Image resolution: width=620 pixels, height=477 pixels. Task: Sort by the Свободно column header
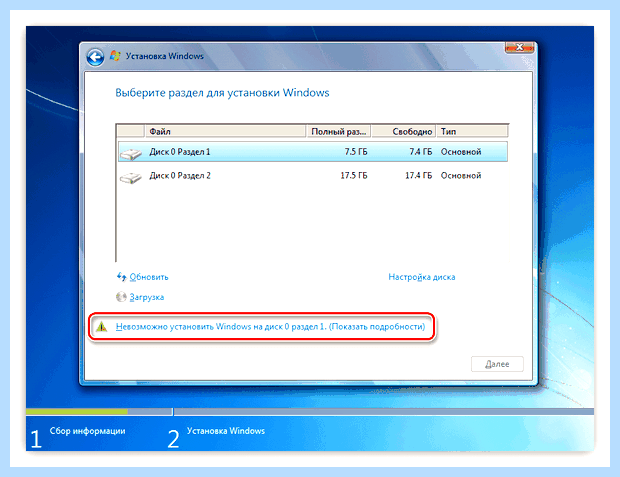click(x=404, y=131)
